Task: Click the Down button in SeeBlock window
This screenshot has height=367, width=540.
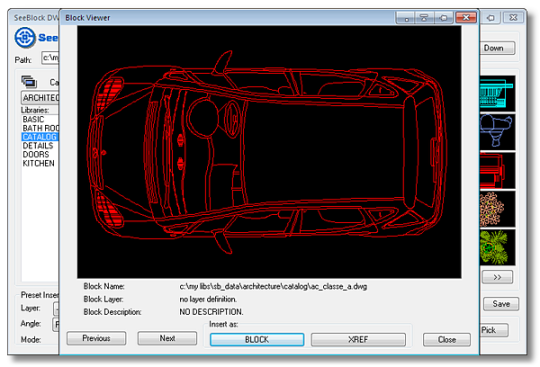Action: click(x=497, y=48)
